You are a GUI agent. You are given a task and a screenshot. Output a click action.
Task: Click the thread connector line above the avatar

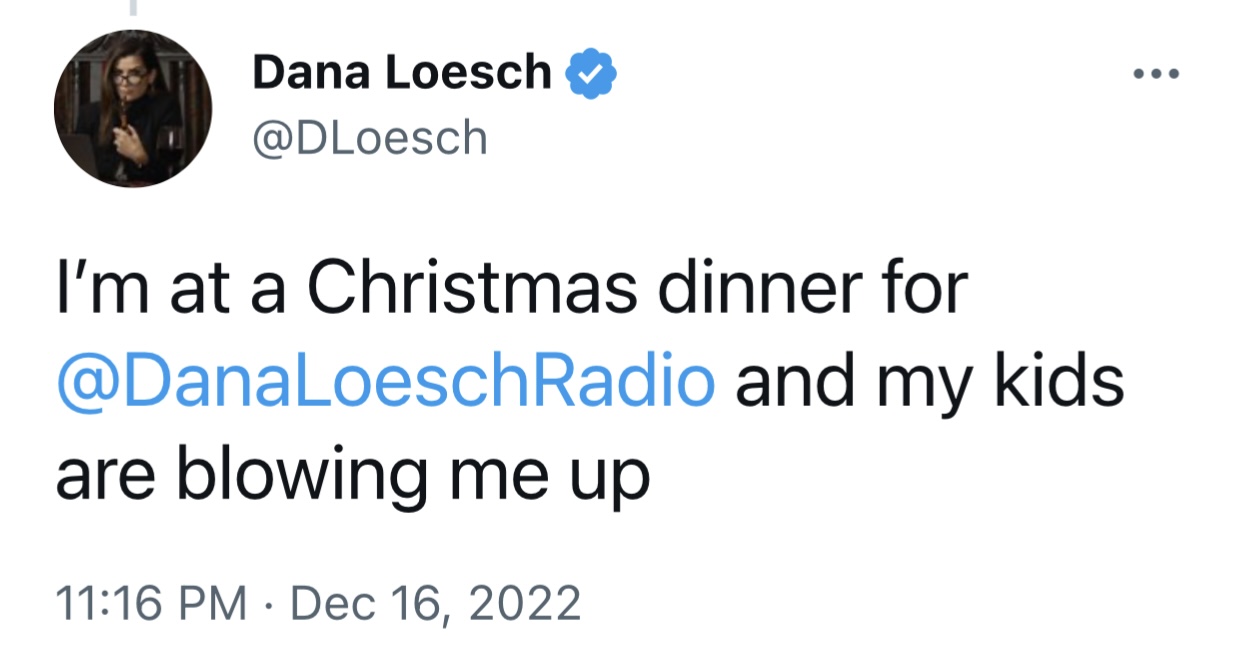(132, 7)
